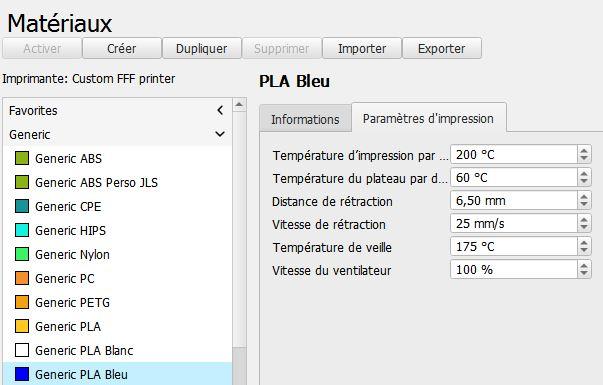
Task: Expand the Favorites category chevron
Action: tap(220, 110)
